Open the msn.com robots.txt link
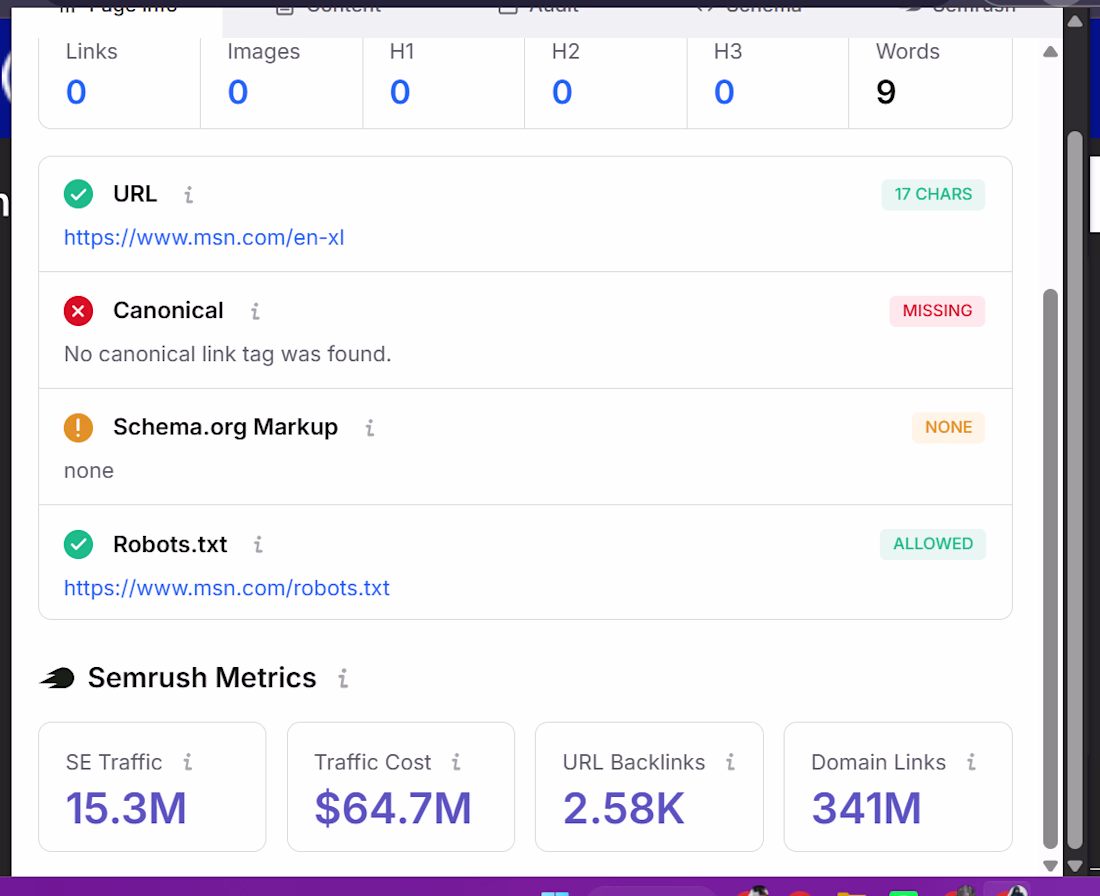 (227, 588)
